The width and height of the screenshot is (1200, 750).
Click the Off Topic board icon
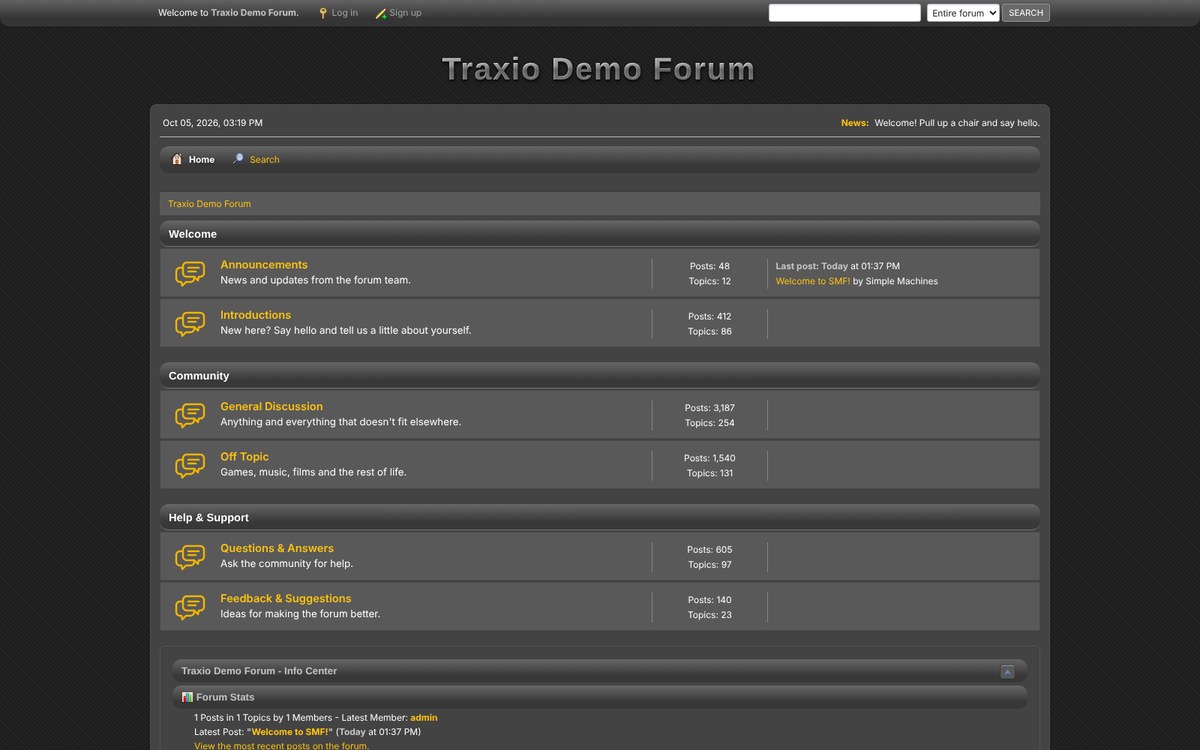tap(190, 465)
